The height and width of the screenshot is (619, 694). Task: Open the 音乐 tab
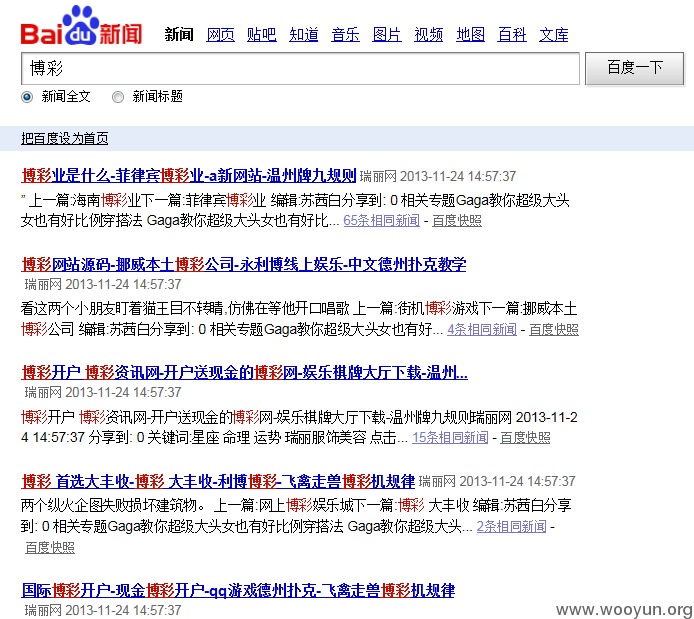[345, 34]
